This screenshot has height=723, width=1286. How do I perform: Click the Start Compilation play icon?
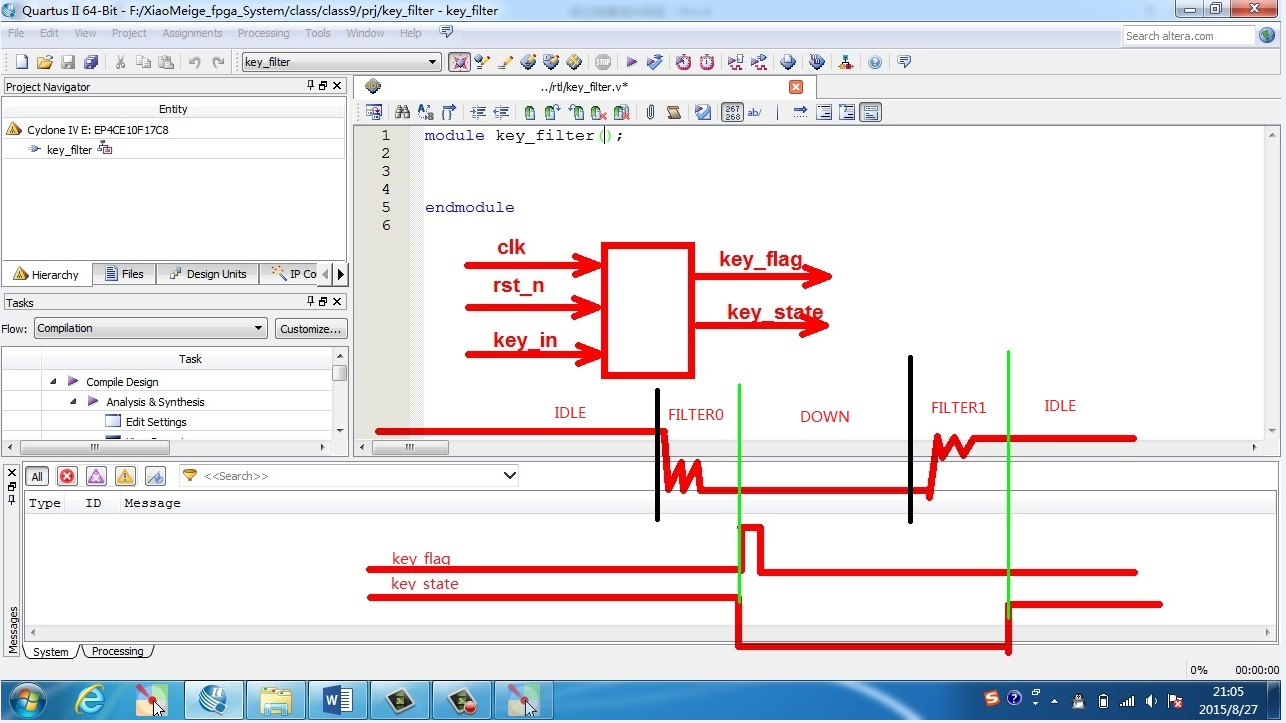(631, 62)
